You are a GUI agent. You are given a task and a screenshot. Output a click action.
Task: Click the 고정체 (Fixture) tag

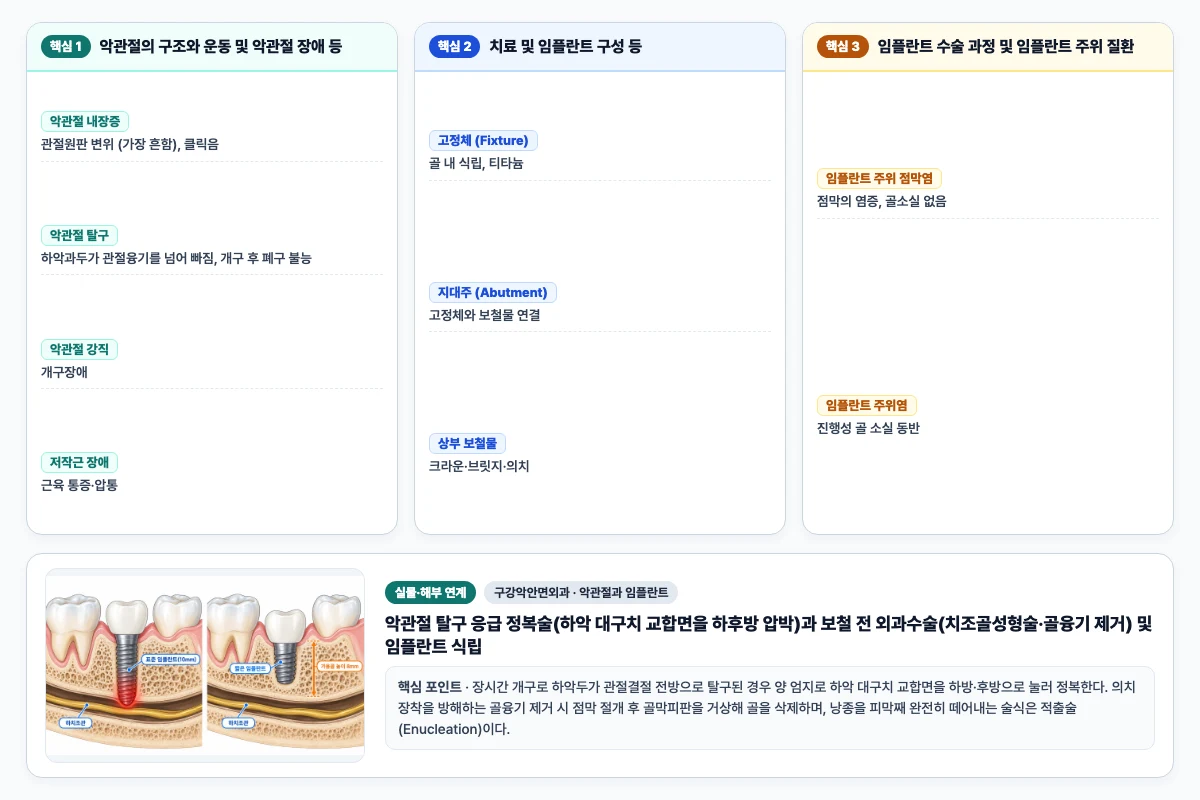point(483,141)
